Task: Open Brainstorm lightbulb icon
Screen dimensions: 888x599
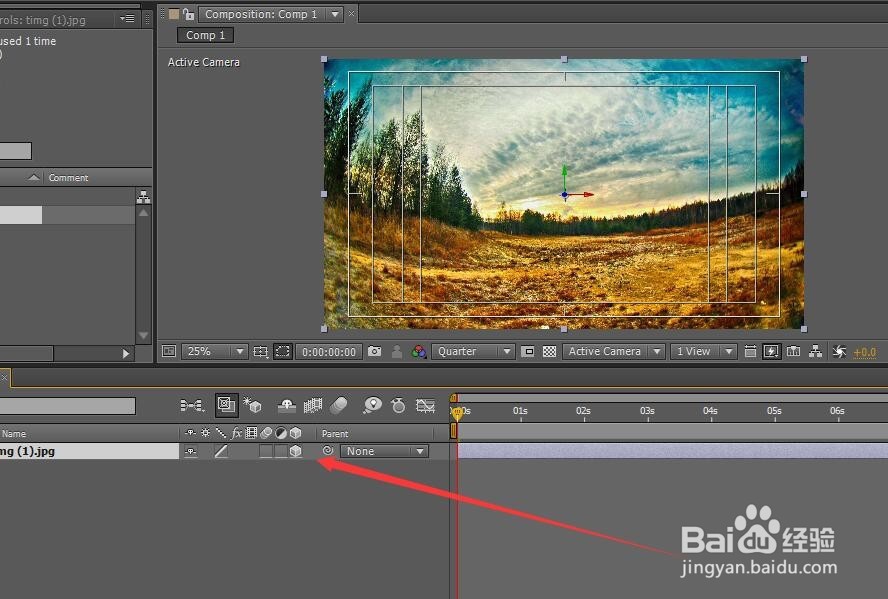Action: click(x=373, y=405)
